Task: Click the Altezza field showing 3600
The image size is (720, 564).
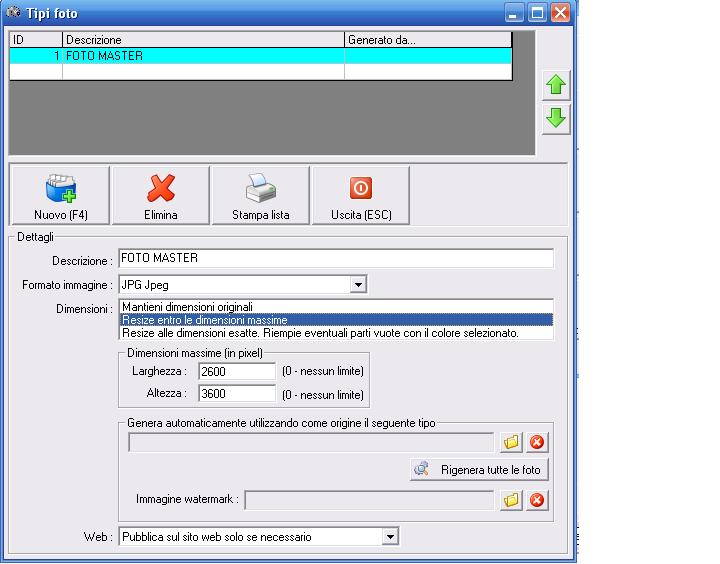Action: (x=237, y=394)
